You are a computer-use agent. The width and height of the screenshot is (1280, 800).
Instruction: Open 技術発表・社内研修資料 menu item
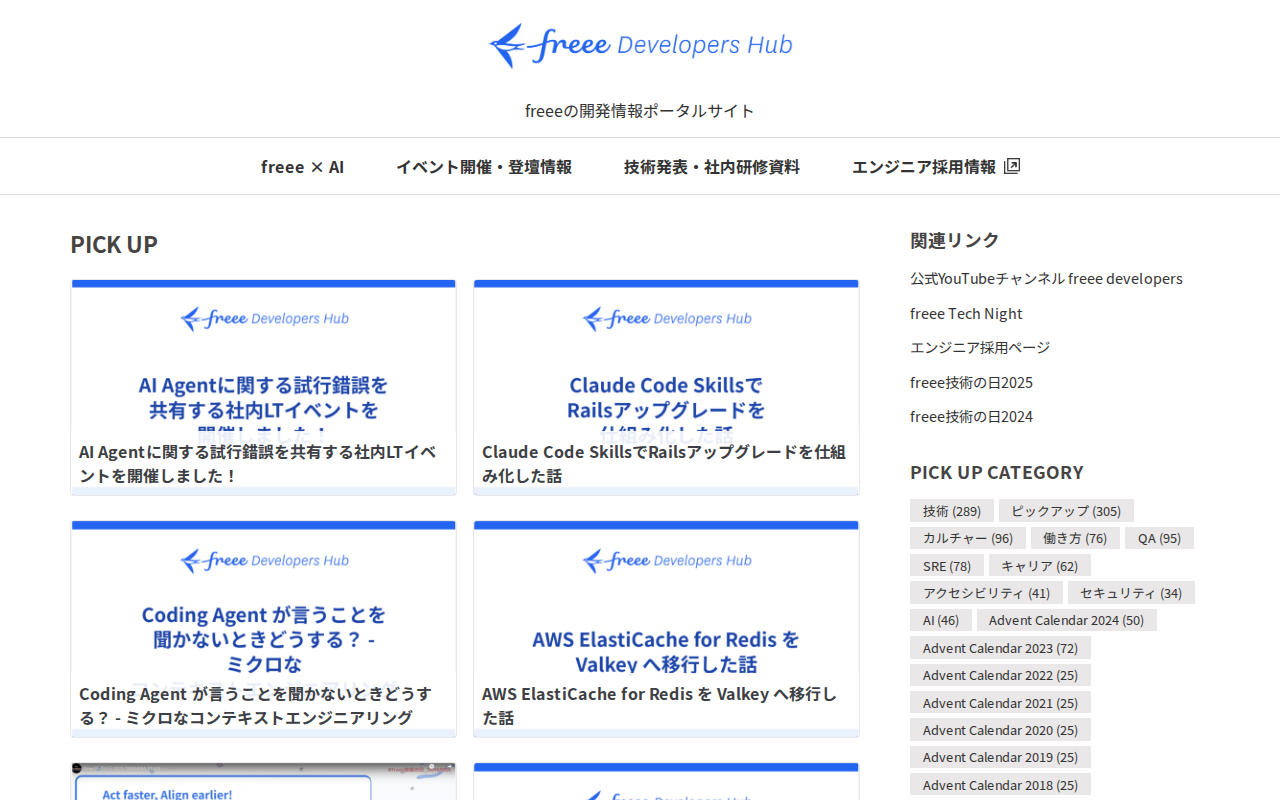click(712, 167)
